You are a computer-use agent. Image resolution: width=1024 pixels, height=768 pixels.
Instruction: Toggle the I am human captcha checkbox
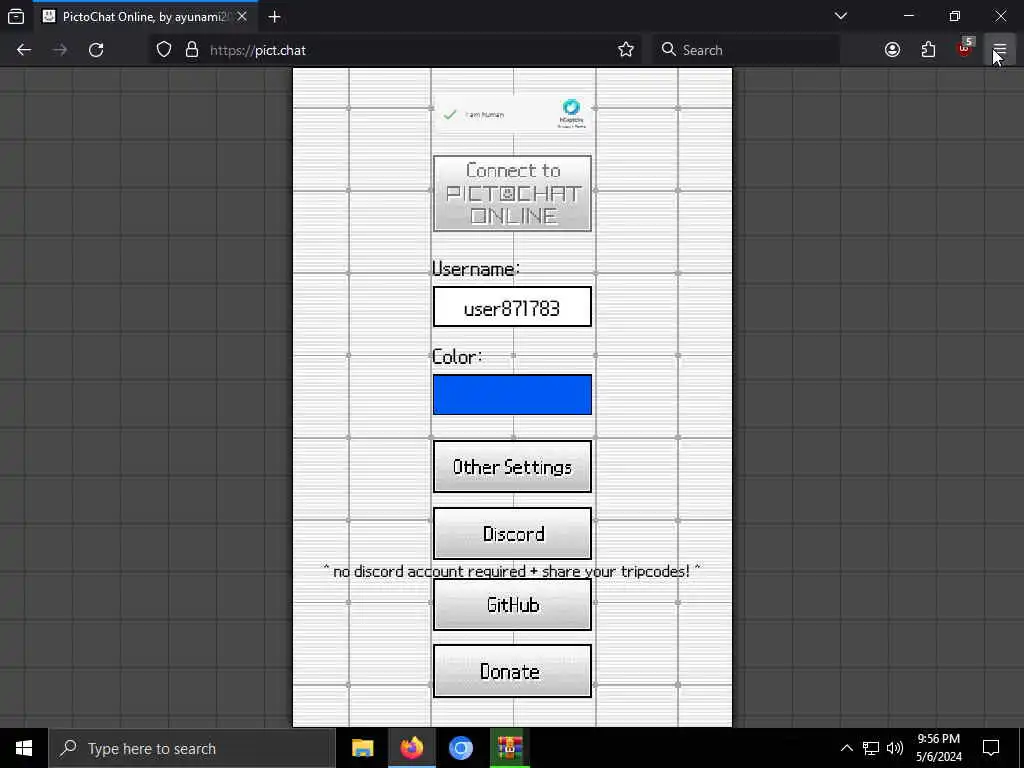click(x=449, y=115)
